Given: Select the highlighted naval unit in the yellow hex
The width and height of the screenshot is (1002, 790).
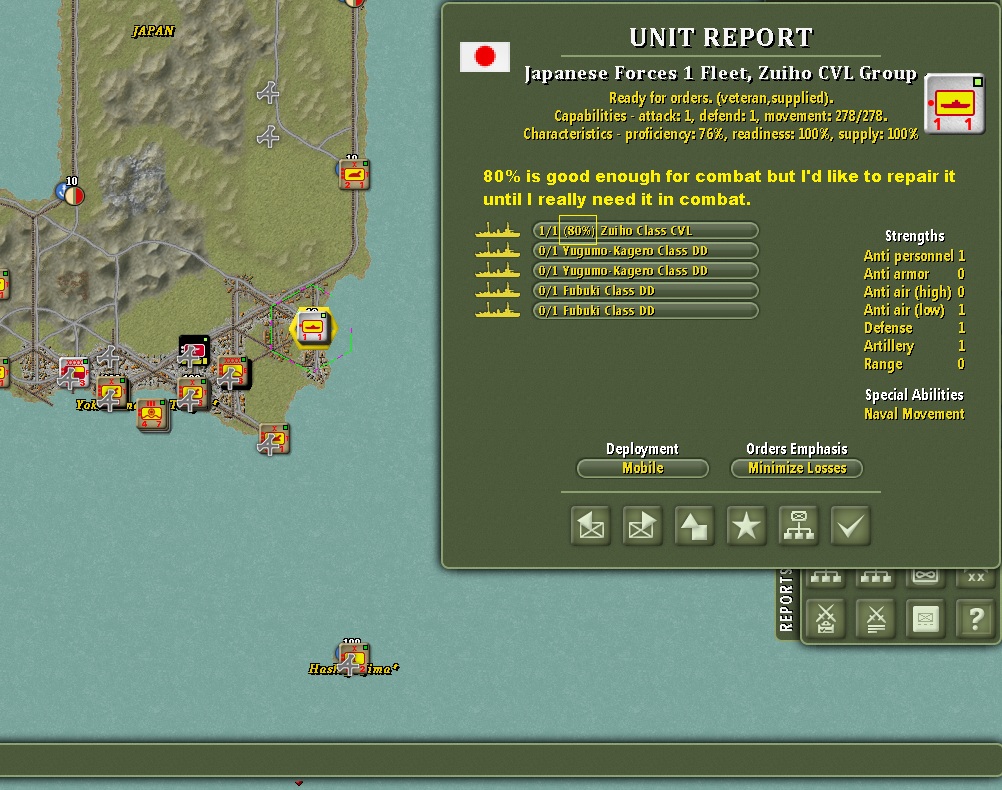Looking at the screenshot, I should point(313,327).
